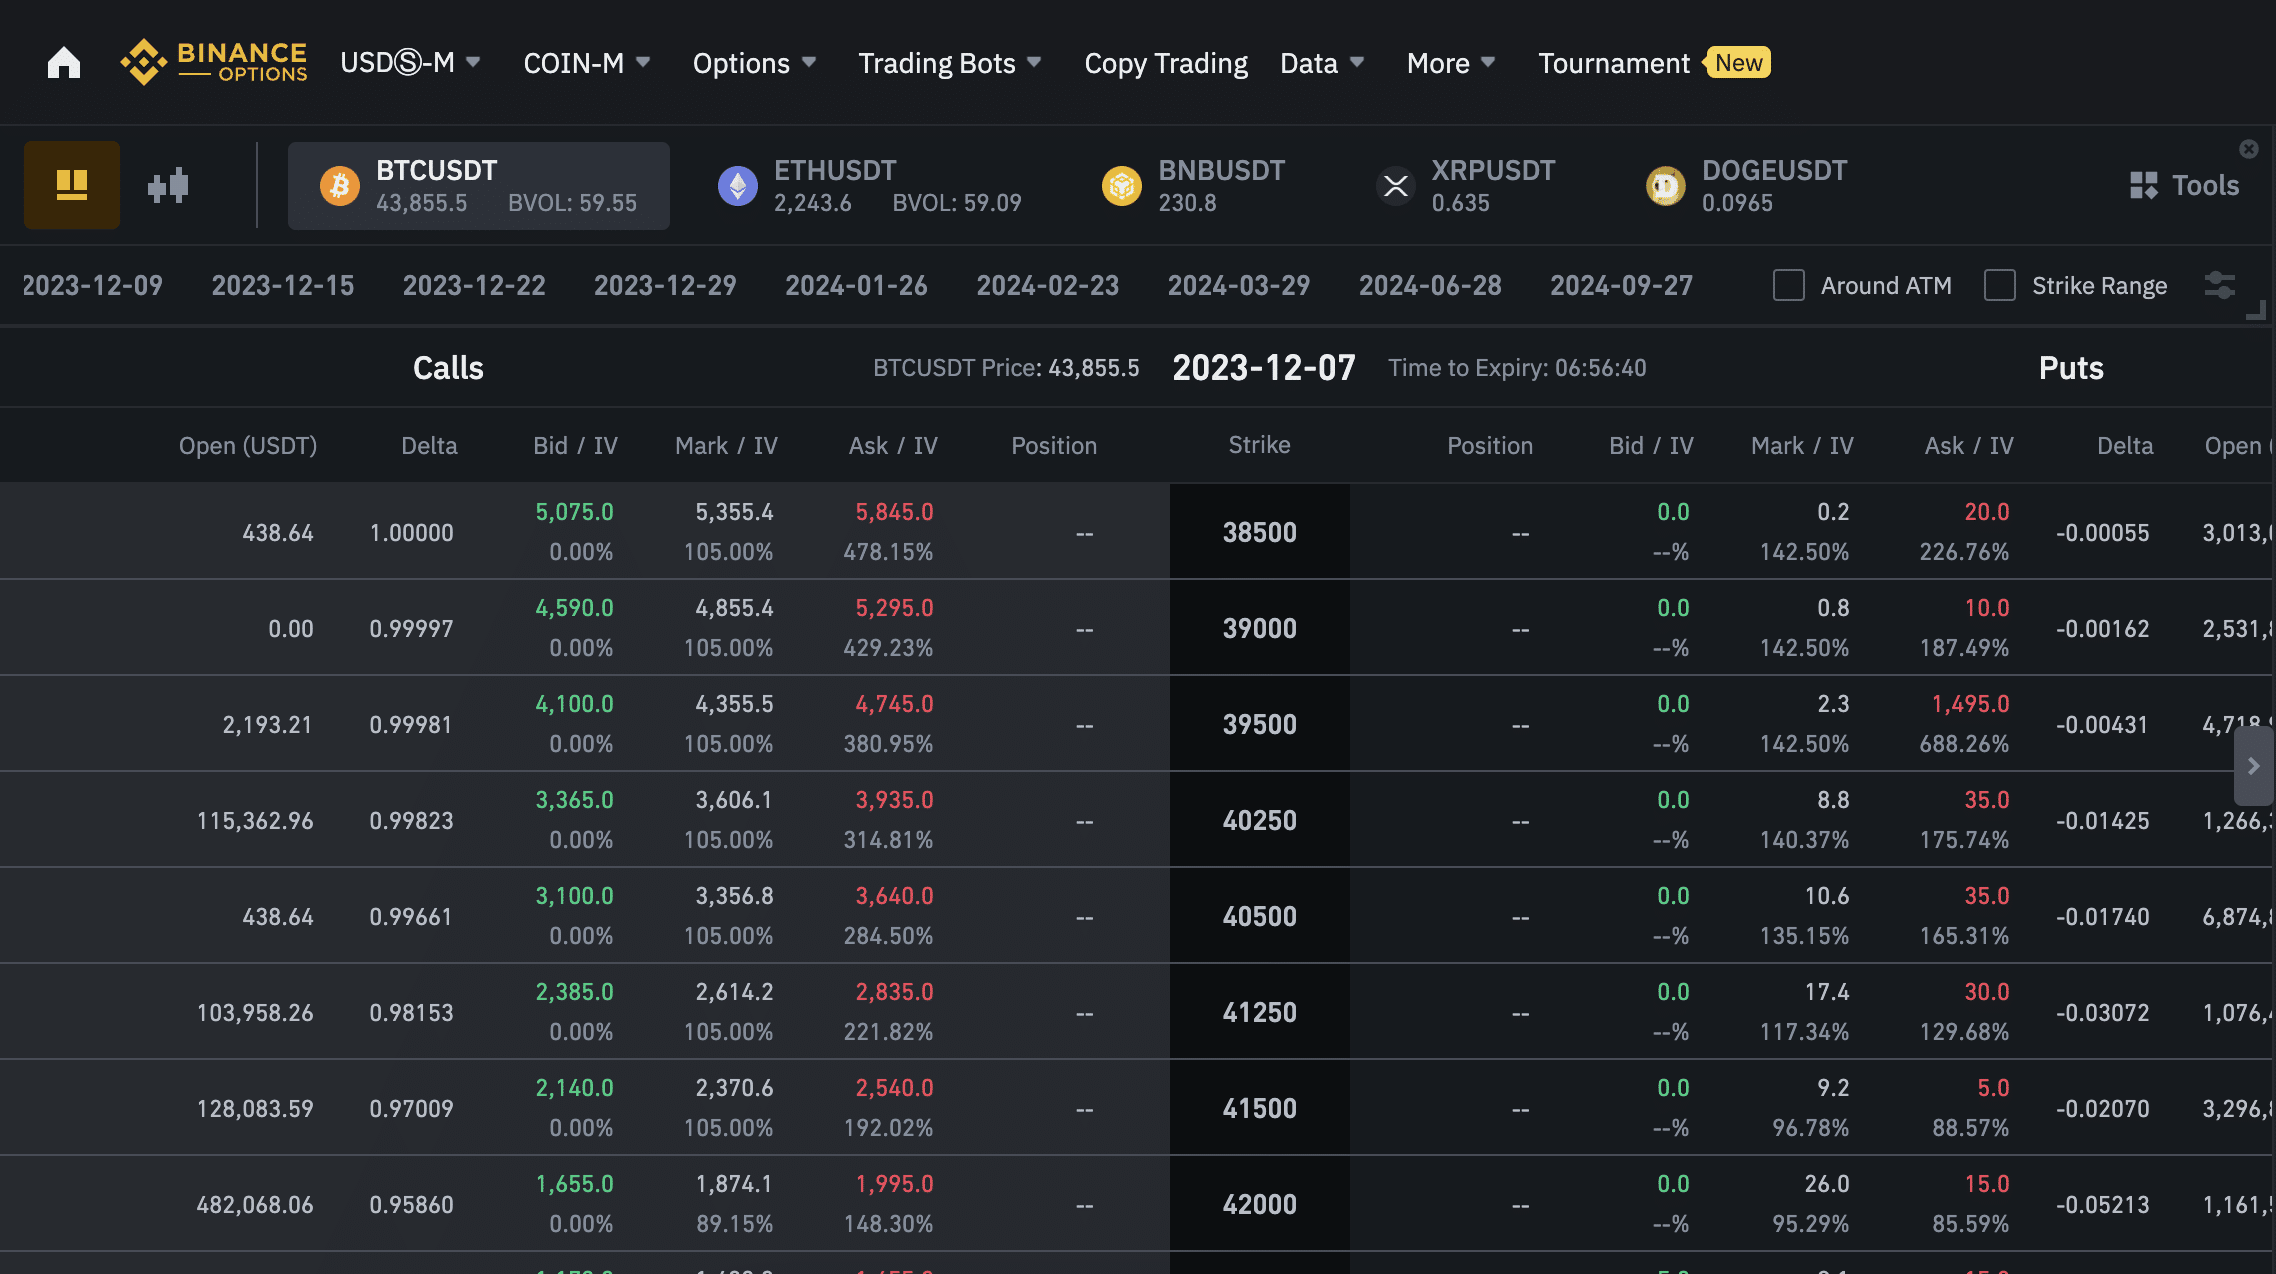Open the Options dropdown menu

click(x=755, y=63)
